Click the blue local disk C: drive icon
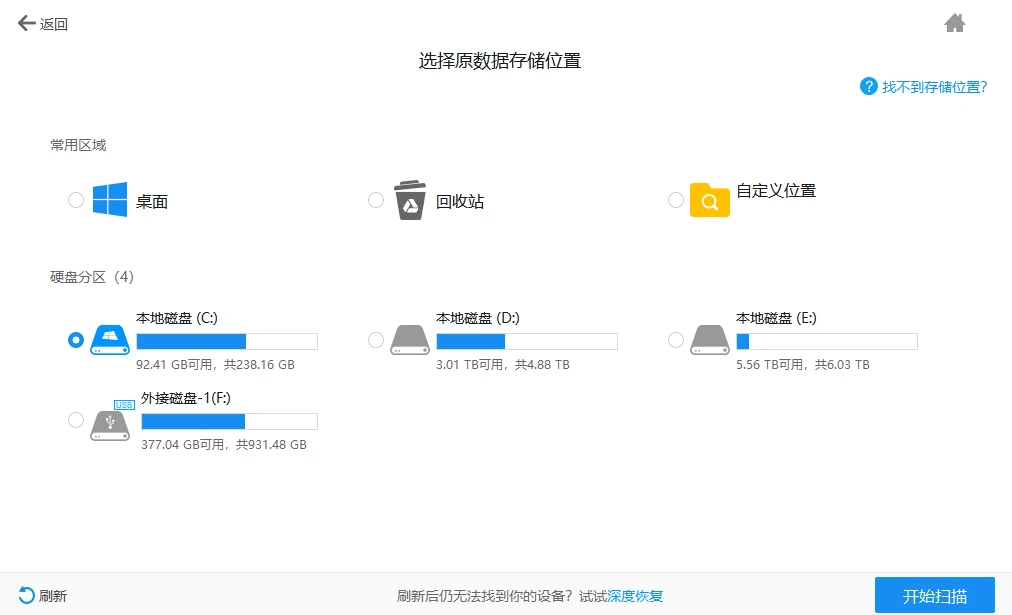 click(x=110, y=340)
